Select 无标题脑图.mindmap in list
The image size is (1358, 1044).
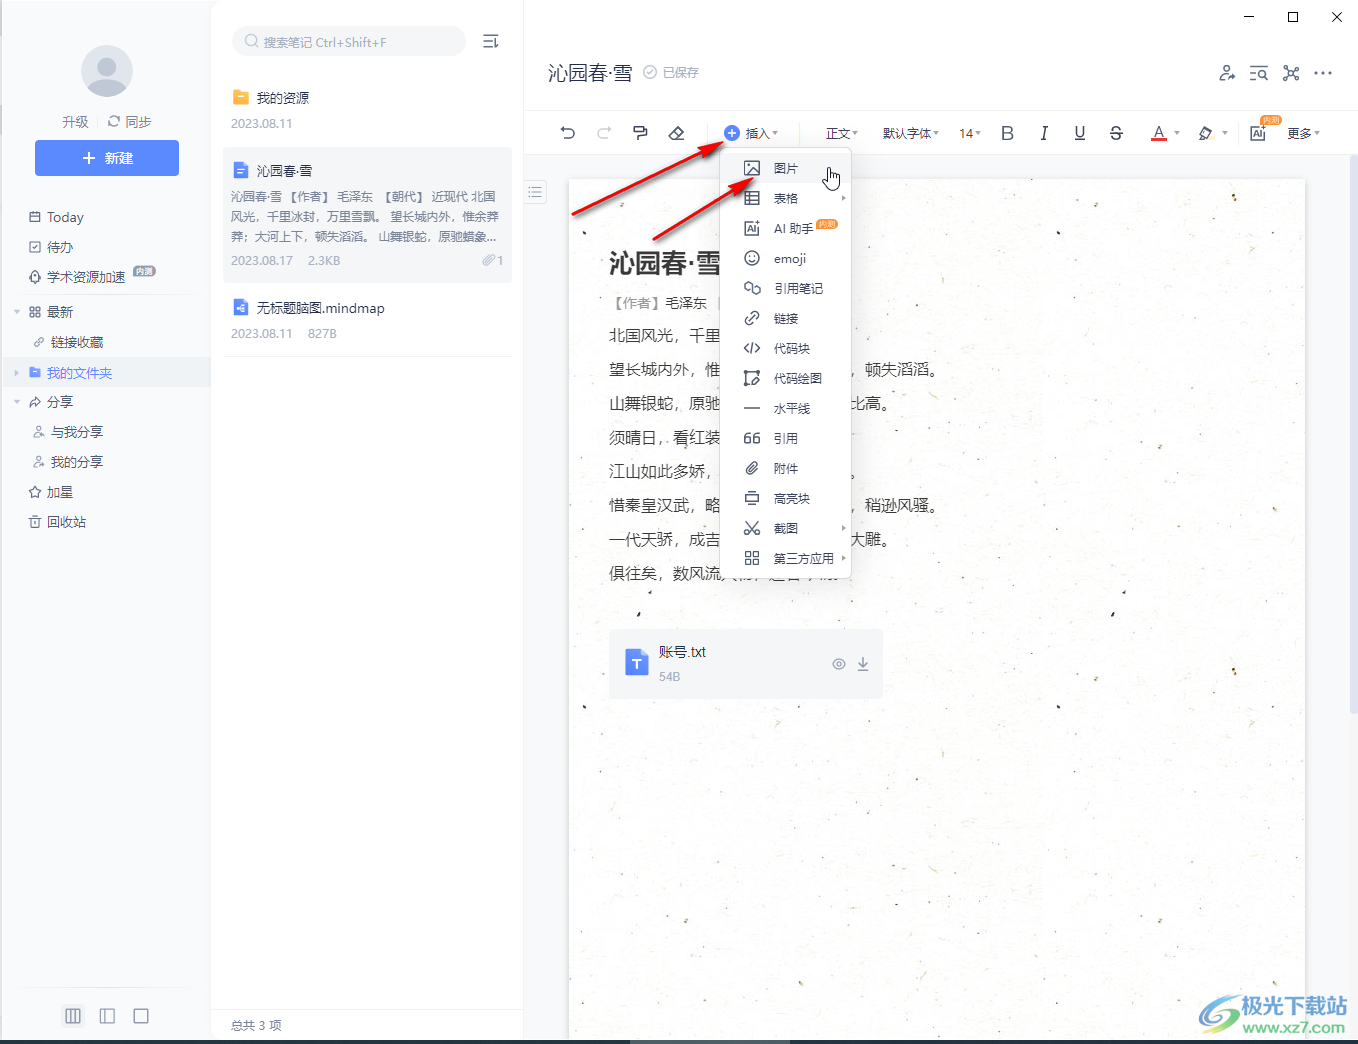(x=367, y=320)
